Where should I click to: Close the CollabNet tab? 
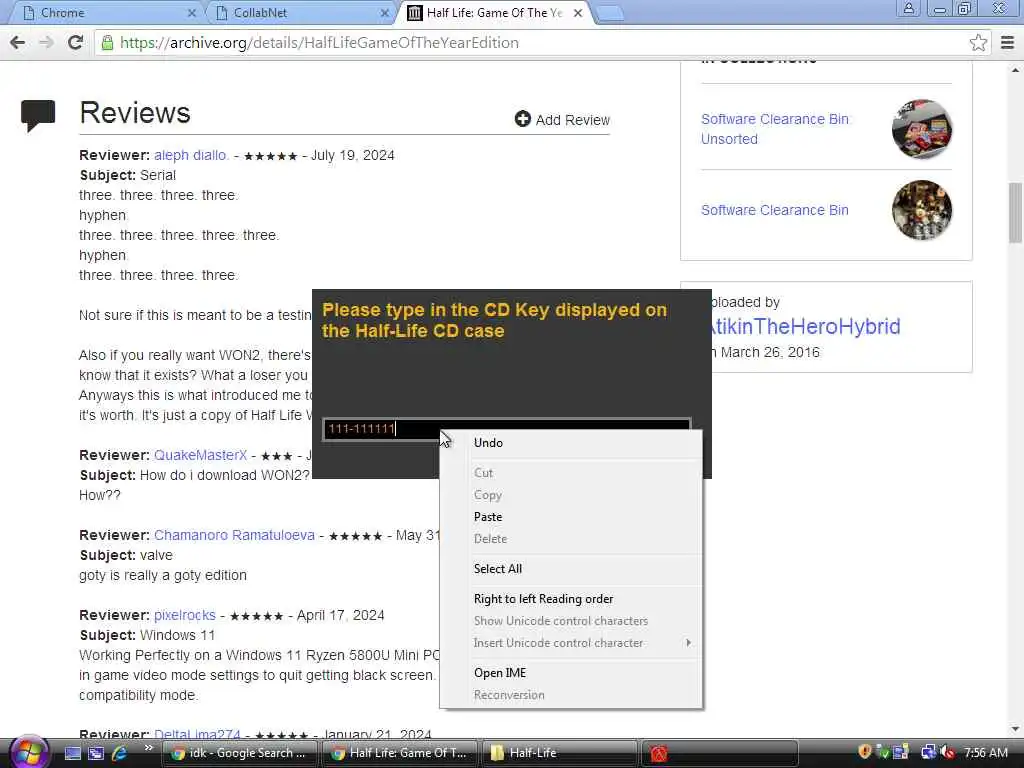[x=385, y=12]
